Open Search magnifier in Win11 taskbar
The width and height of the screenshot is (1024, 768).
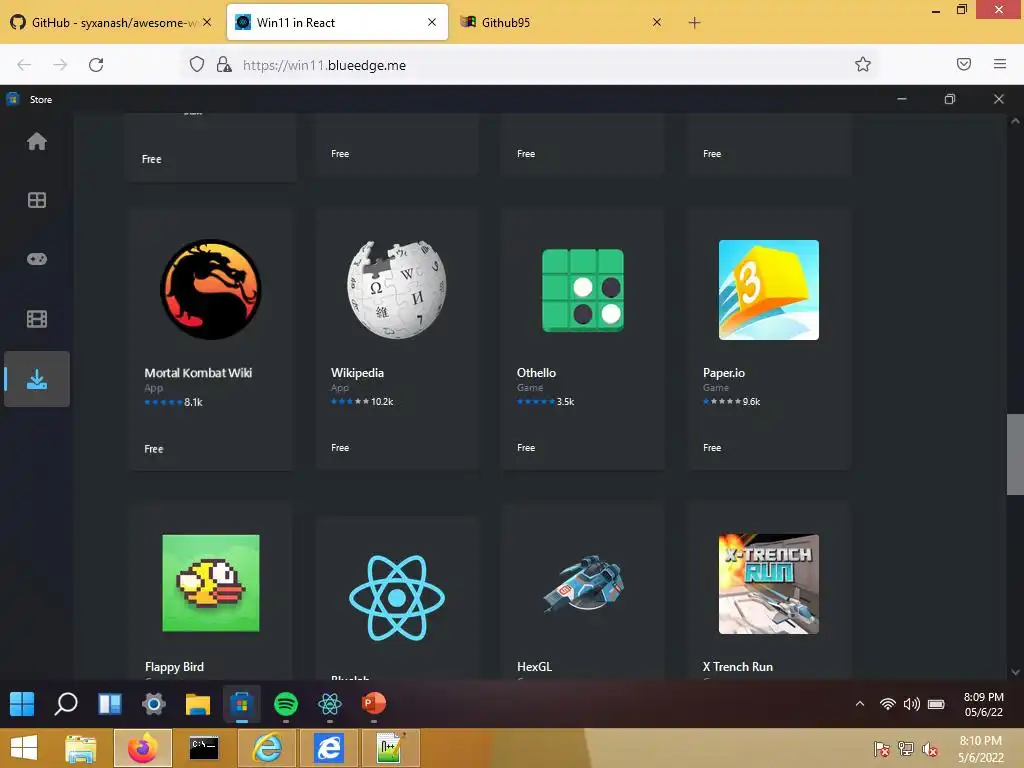(66, 704)
